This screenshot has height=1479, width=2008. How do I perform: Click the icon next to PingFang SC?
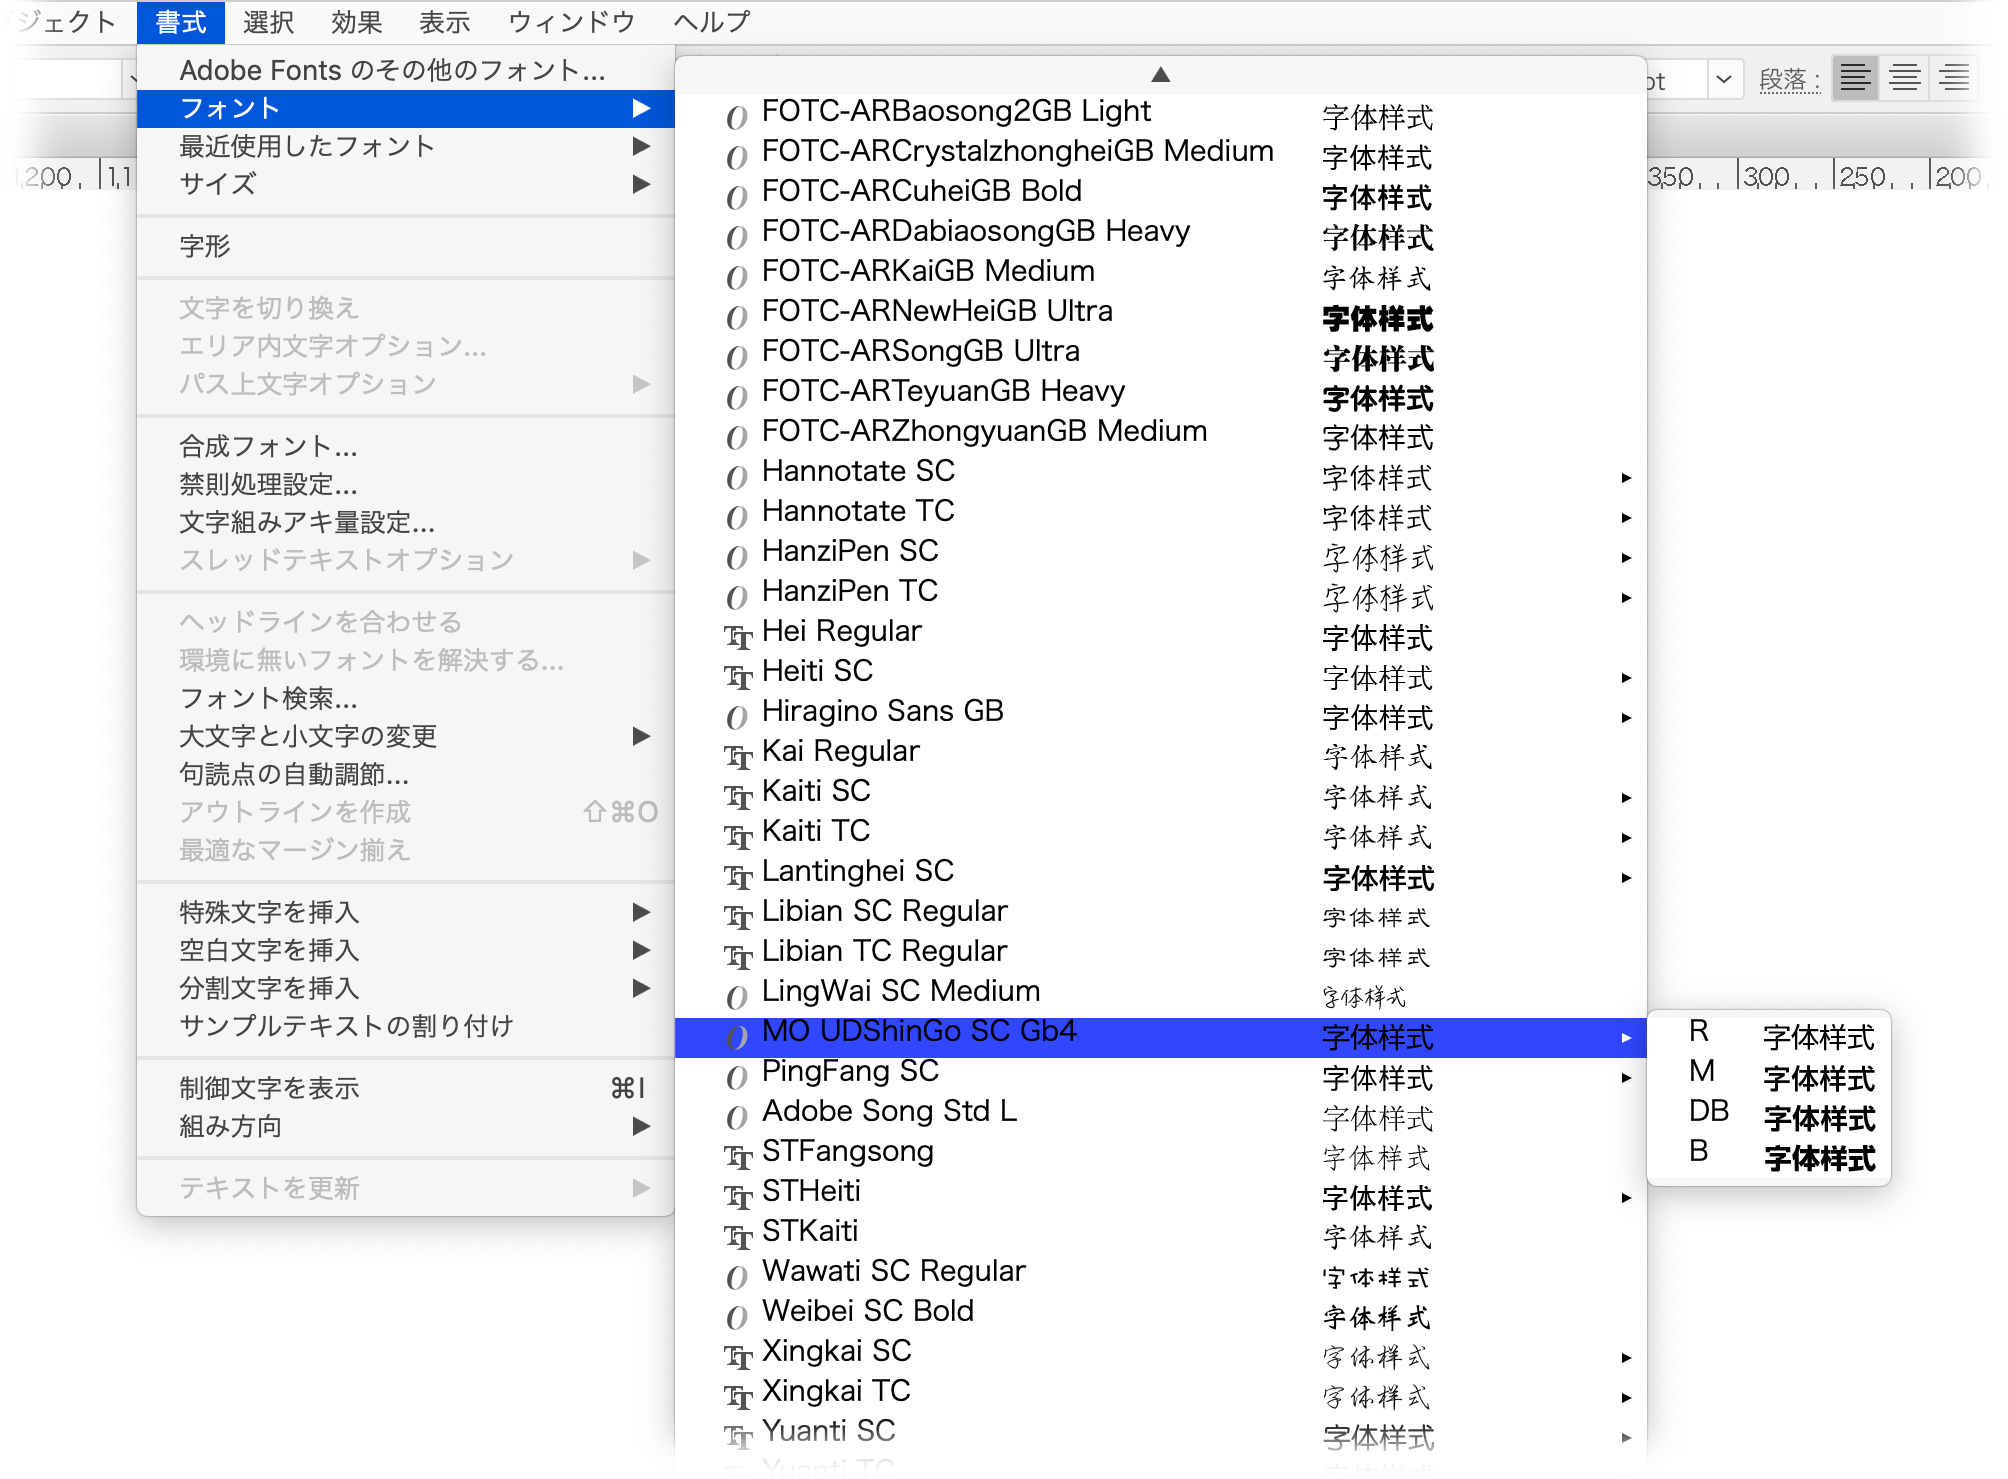tap(737, 1076)
